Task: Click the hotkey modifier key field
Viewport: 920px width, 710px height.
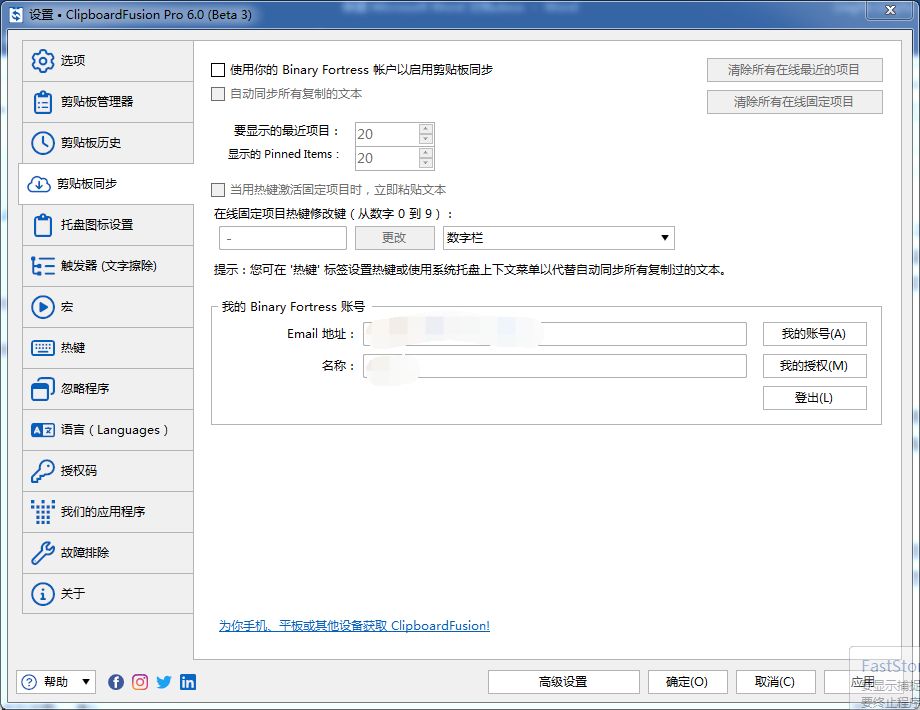Action: coord(283,238)
